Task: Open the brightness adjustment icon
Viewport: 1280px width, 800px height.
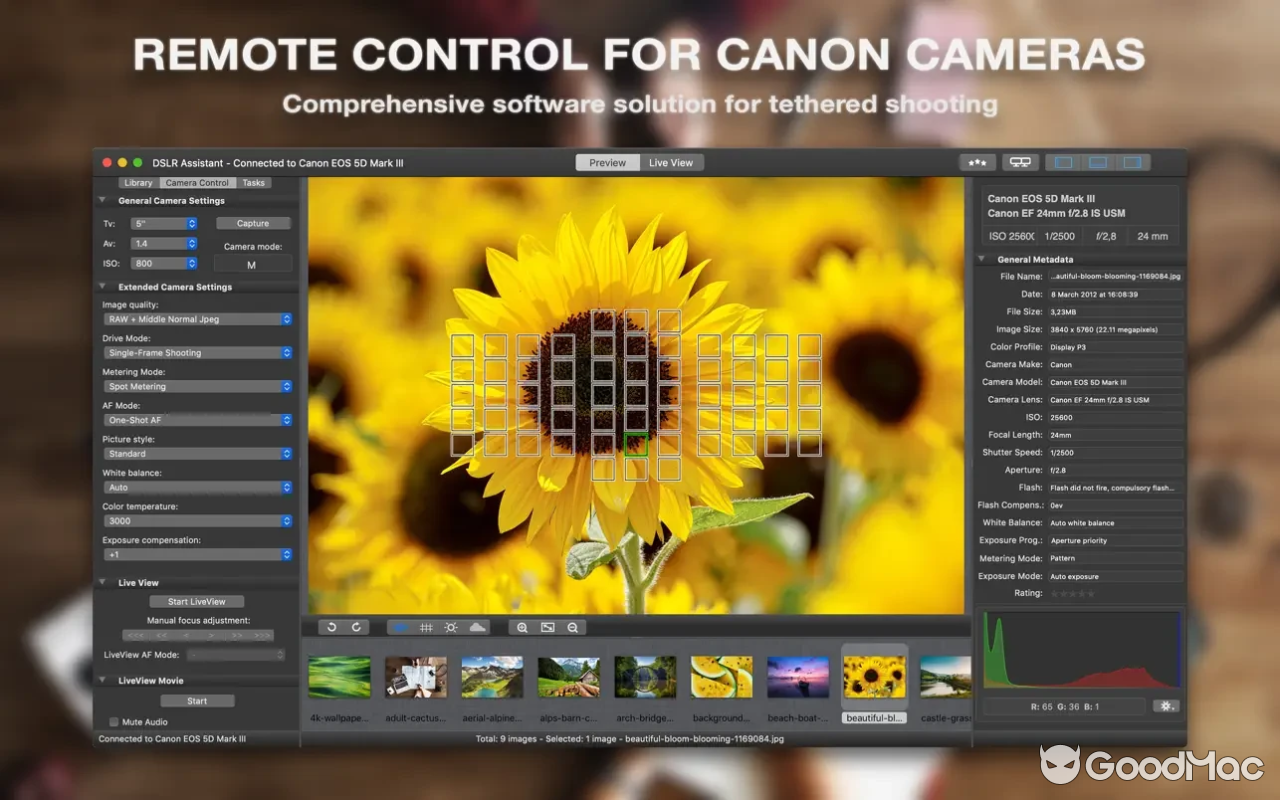Action: tap(452, 627)
